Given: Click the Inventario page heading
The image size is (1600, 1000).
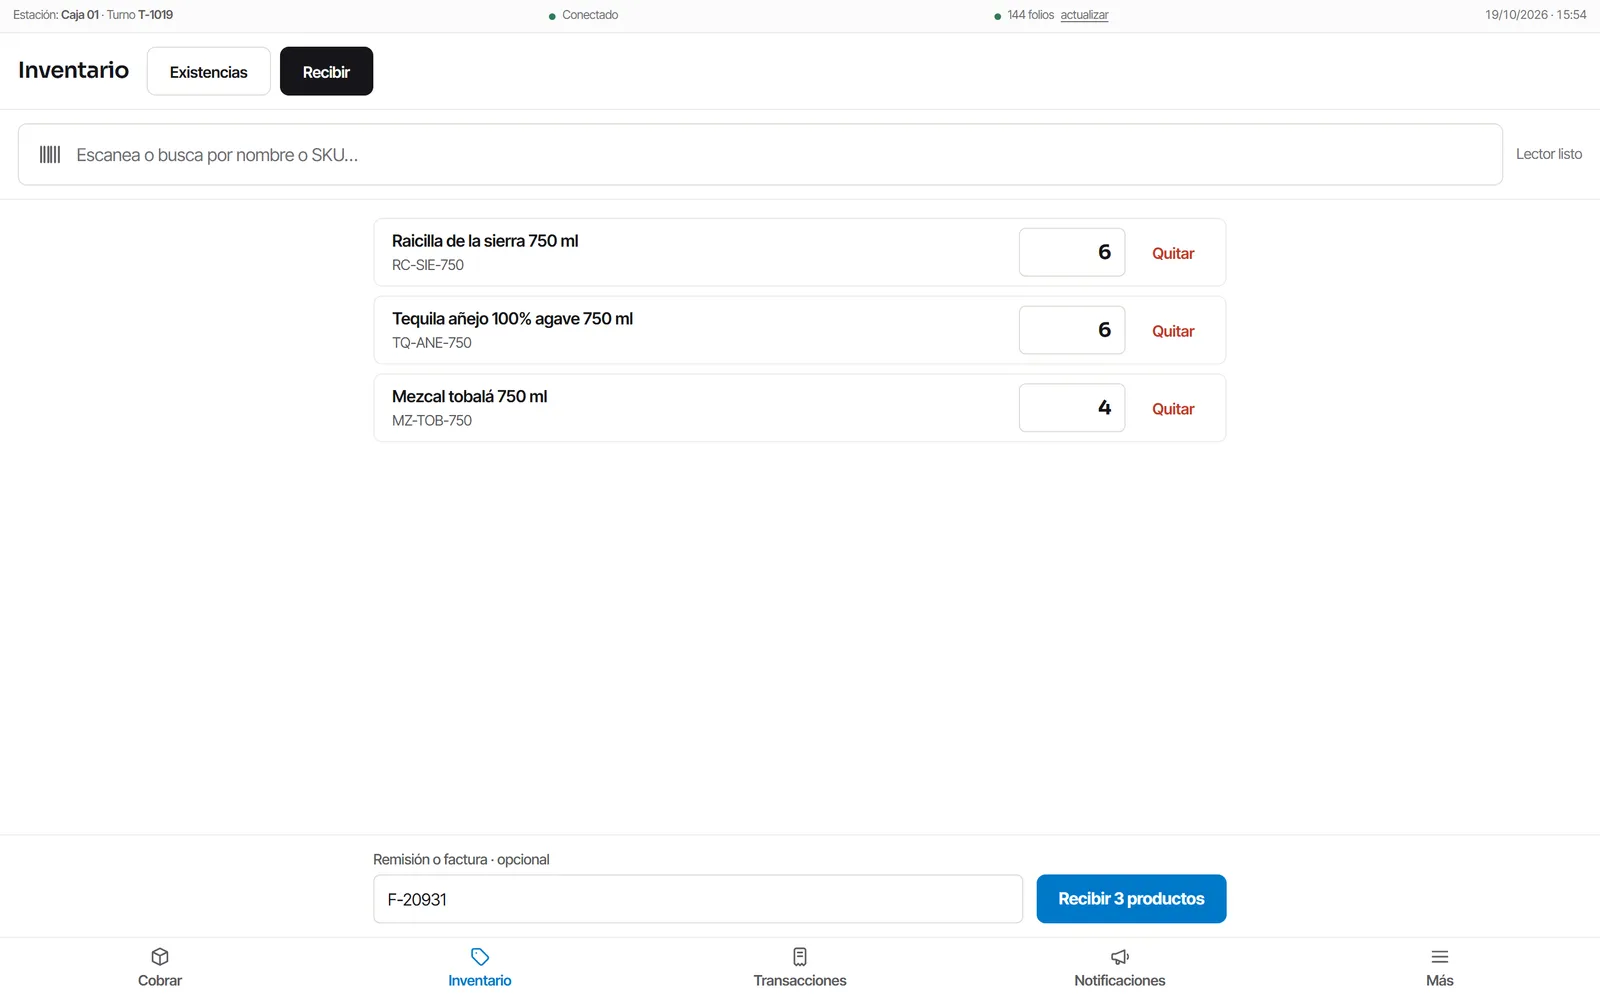Looking at the screenshot, I should (73, 70).
